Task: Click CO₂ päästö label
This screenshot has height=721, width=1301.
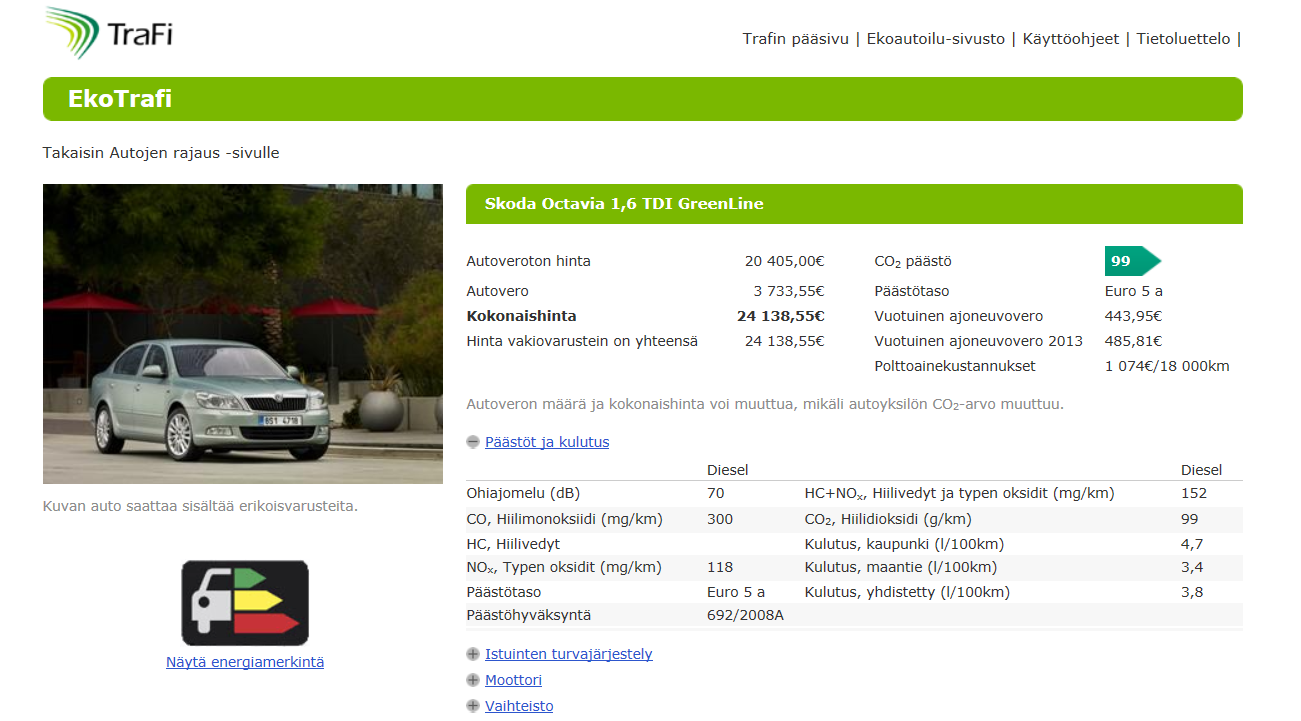Action: (913, 262)
